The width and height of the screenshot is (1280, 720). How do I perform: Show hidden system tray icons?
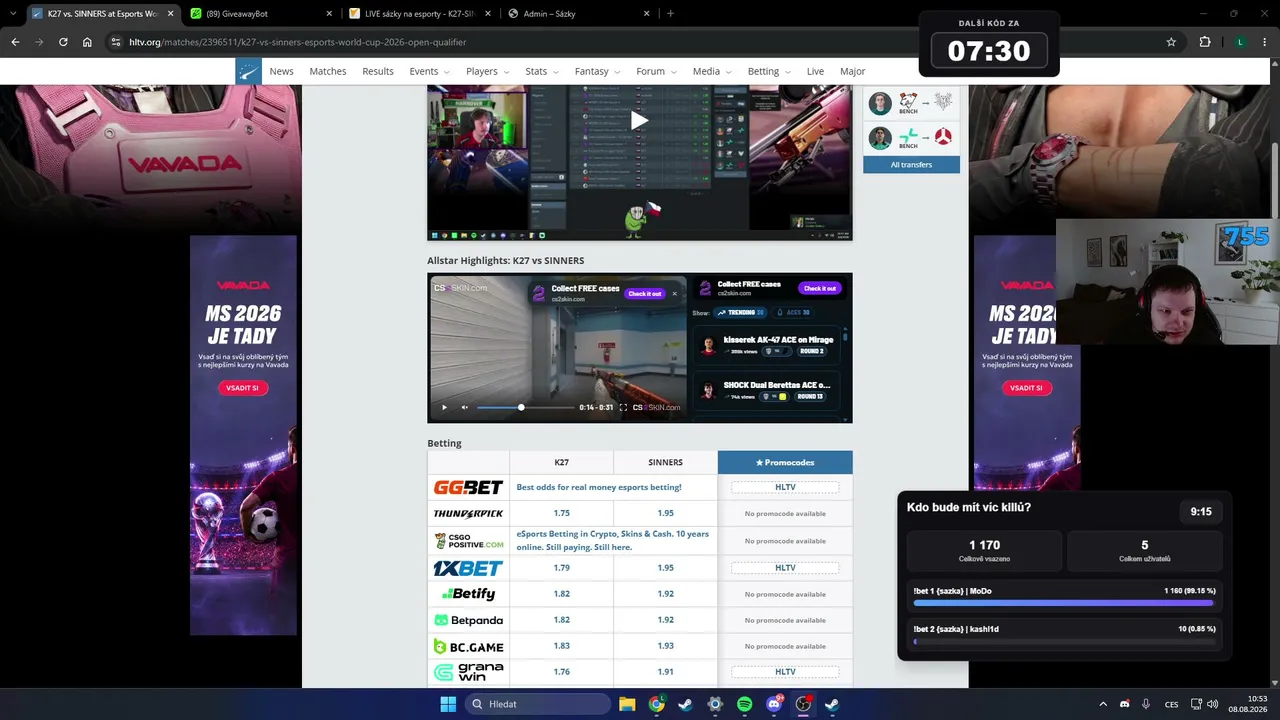coord(1103,704)
